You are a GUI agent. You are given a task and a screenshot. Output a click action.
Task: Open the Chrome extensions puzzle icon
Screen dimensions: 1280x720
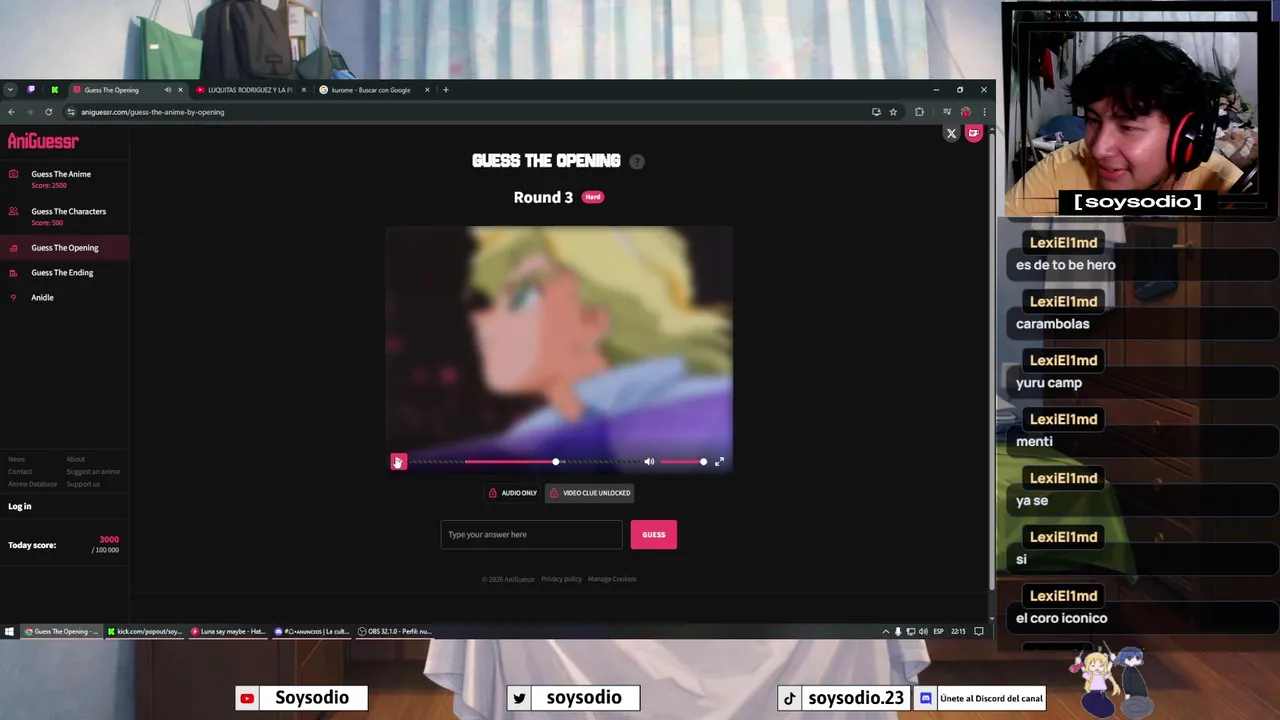click(919, 112)
